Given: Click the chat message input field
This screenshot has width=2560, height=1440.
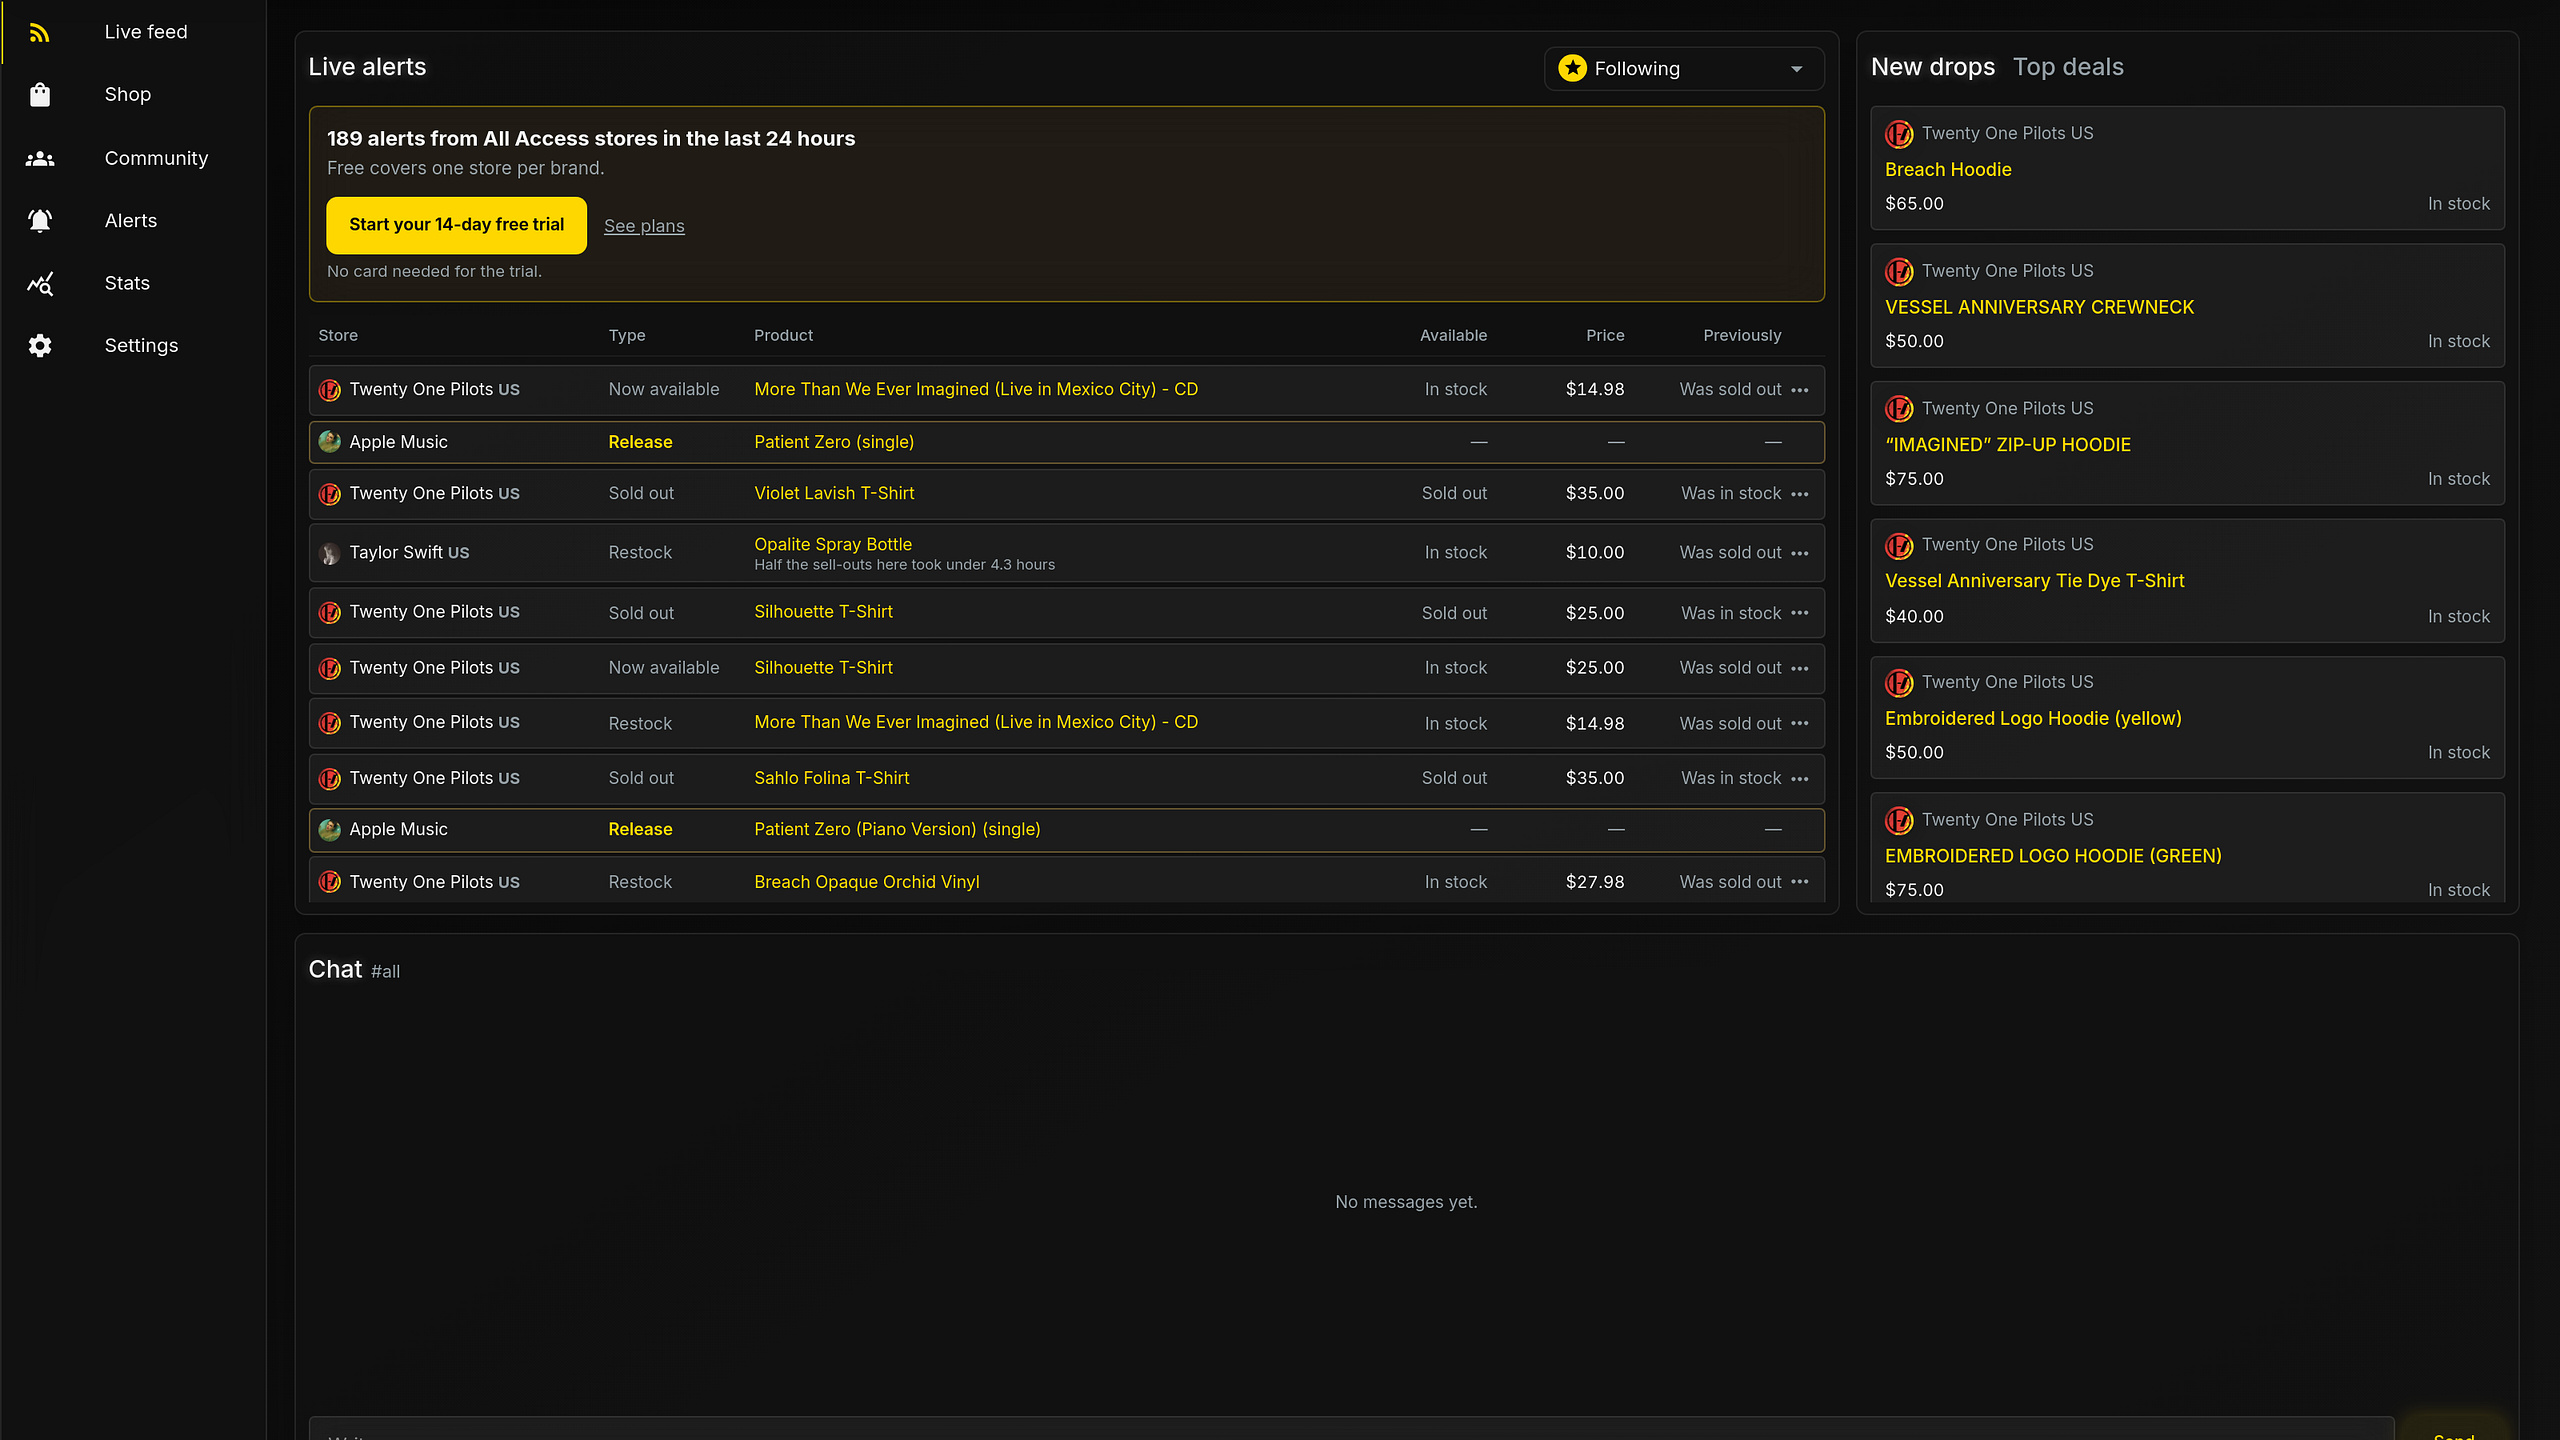Looking at the screenshot, I should coord(1351,1429).
